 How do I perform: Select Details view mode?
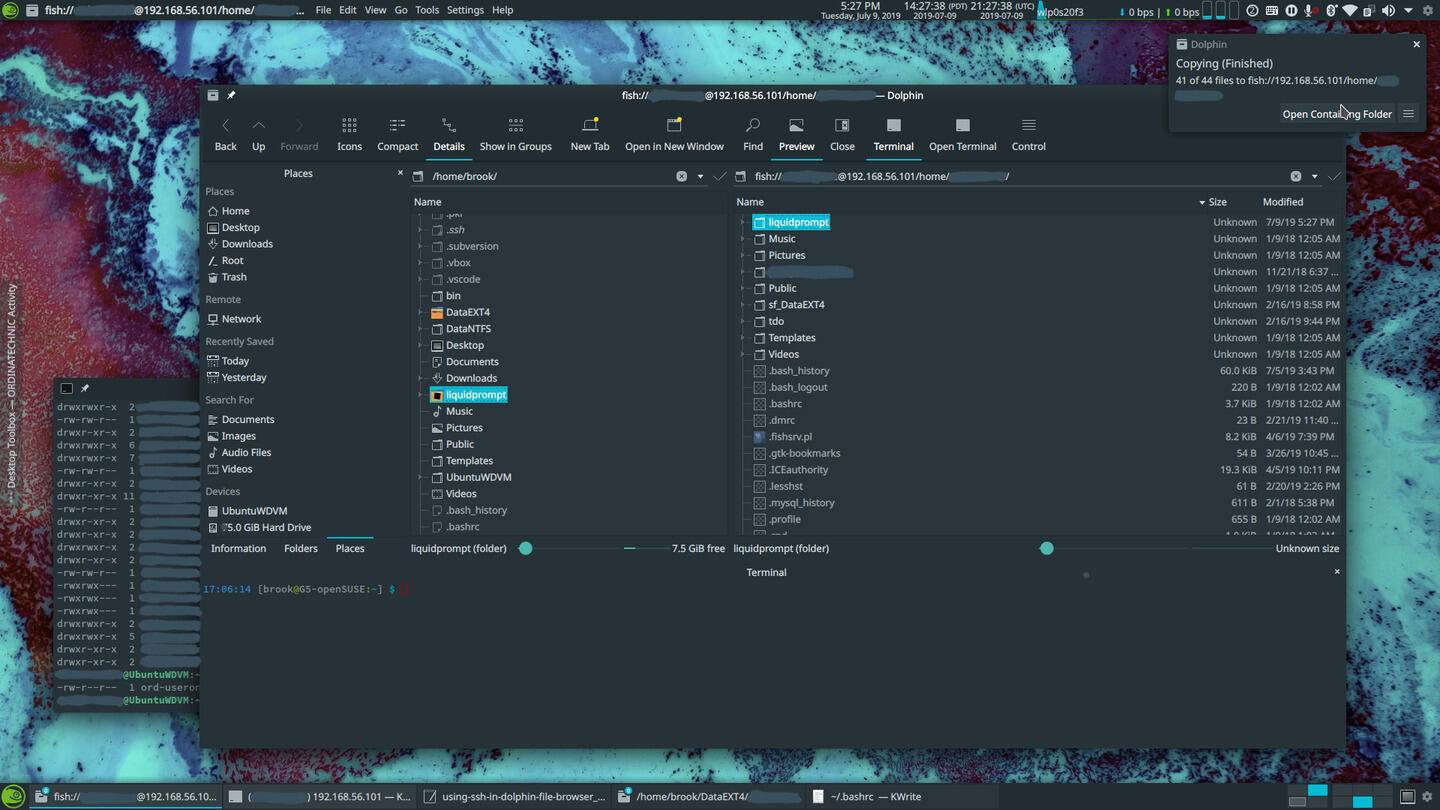click(449, 134)
